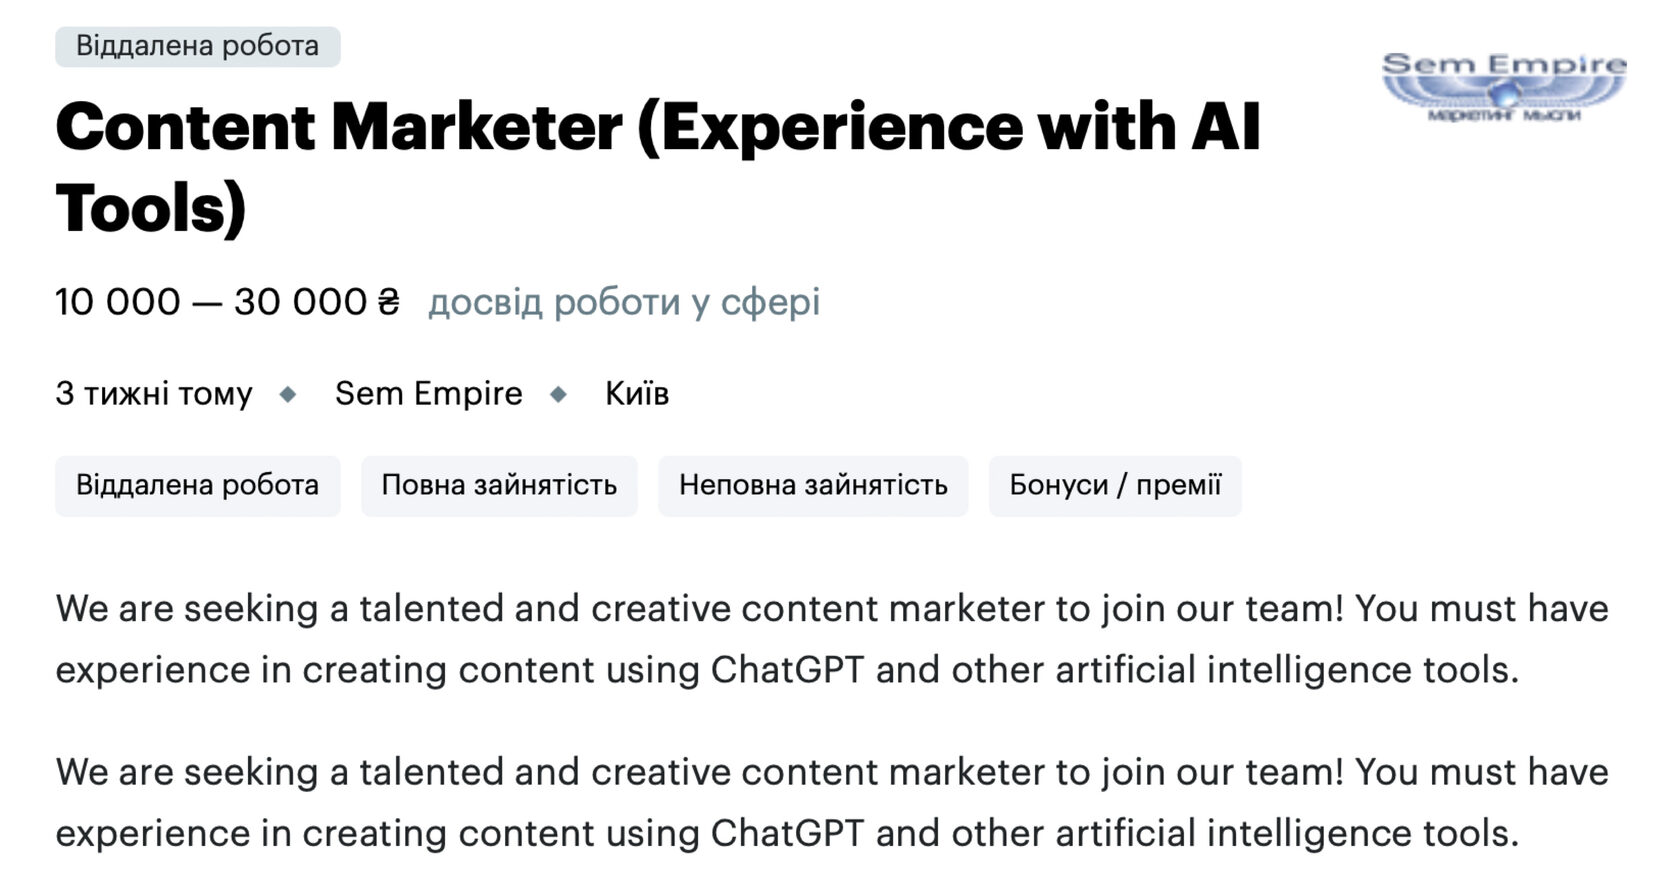The width and height of the screenshot is (1680, 895).
Task: Select the 'Бонуси / премії' tag
Action: 1114,486
